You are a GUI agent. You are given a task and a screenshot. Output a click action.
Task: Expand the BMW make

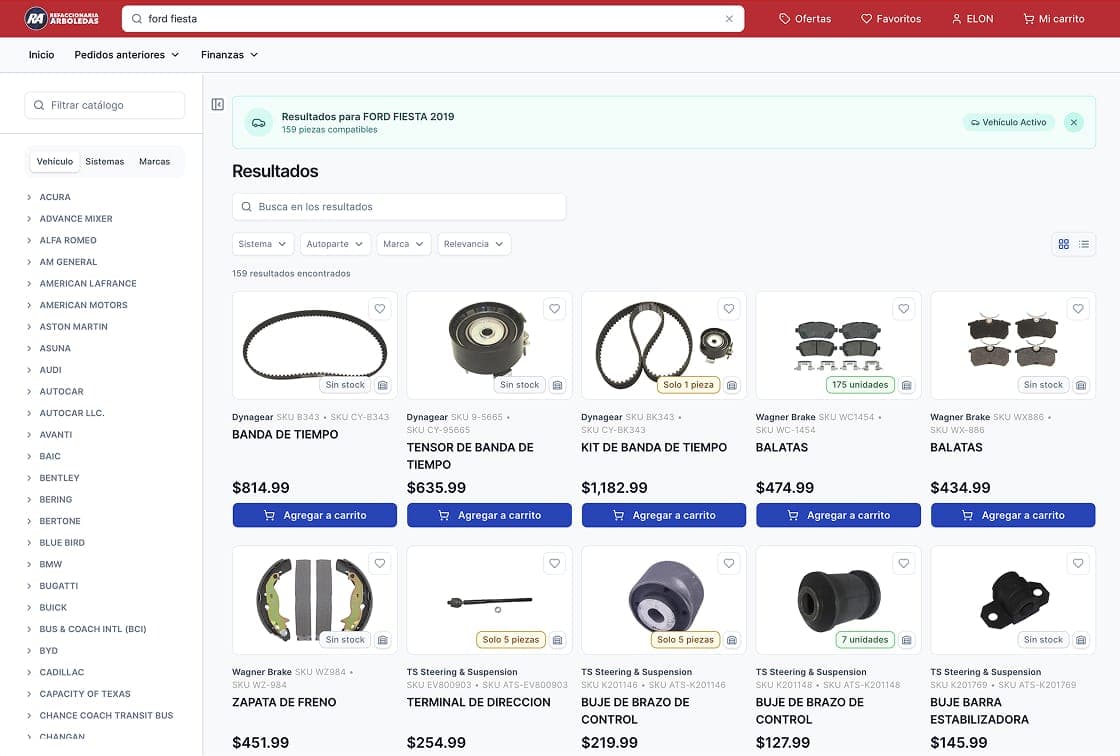29,564
